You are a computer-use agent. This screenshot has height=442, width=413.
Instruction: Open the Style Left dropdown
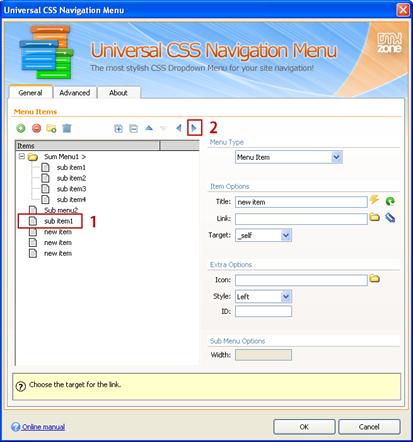tap(286, 296)
